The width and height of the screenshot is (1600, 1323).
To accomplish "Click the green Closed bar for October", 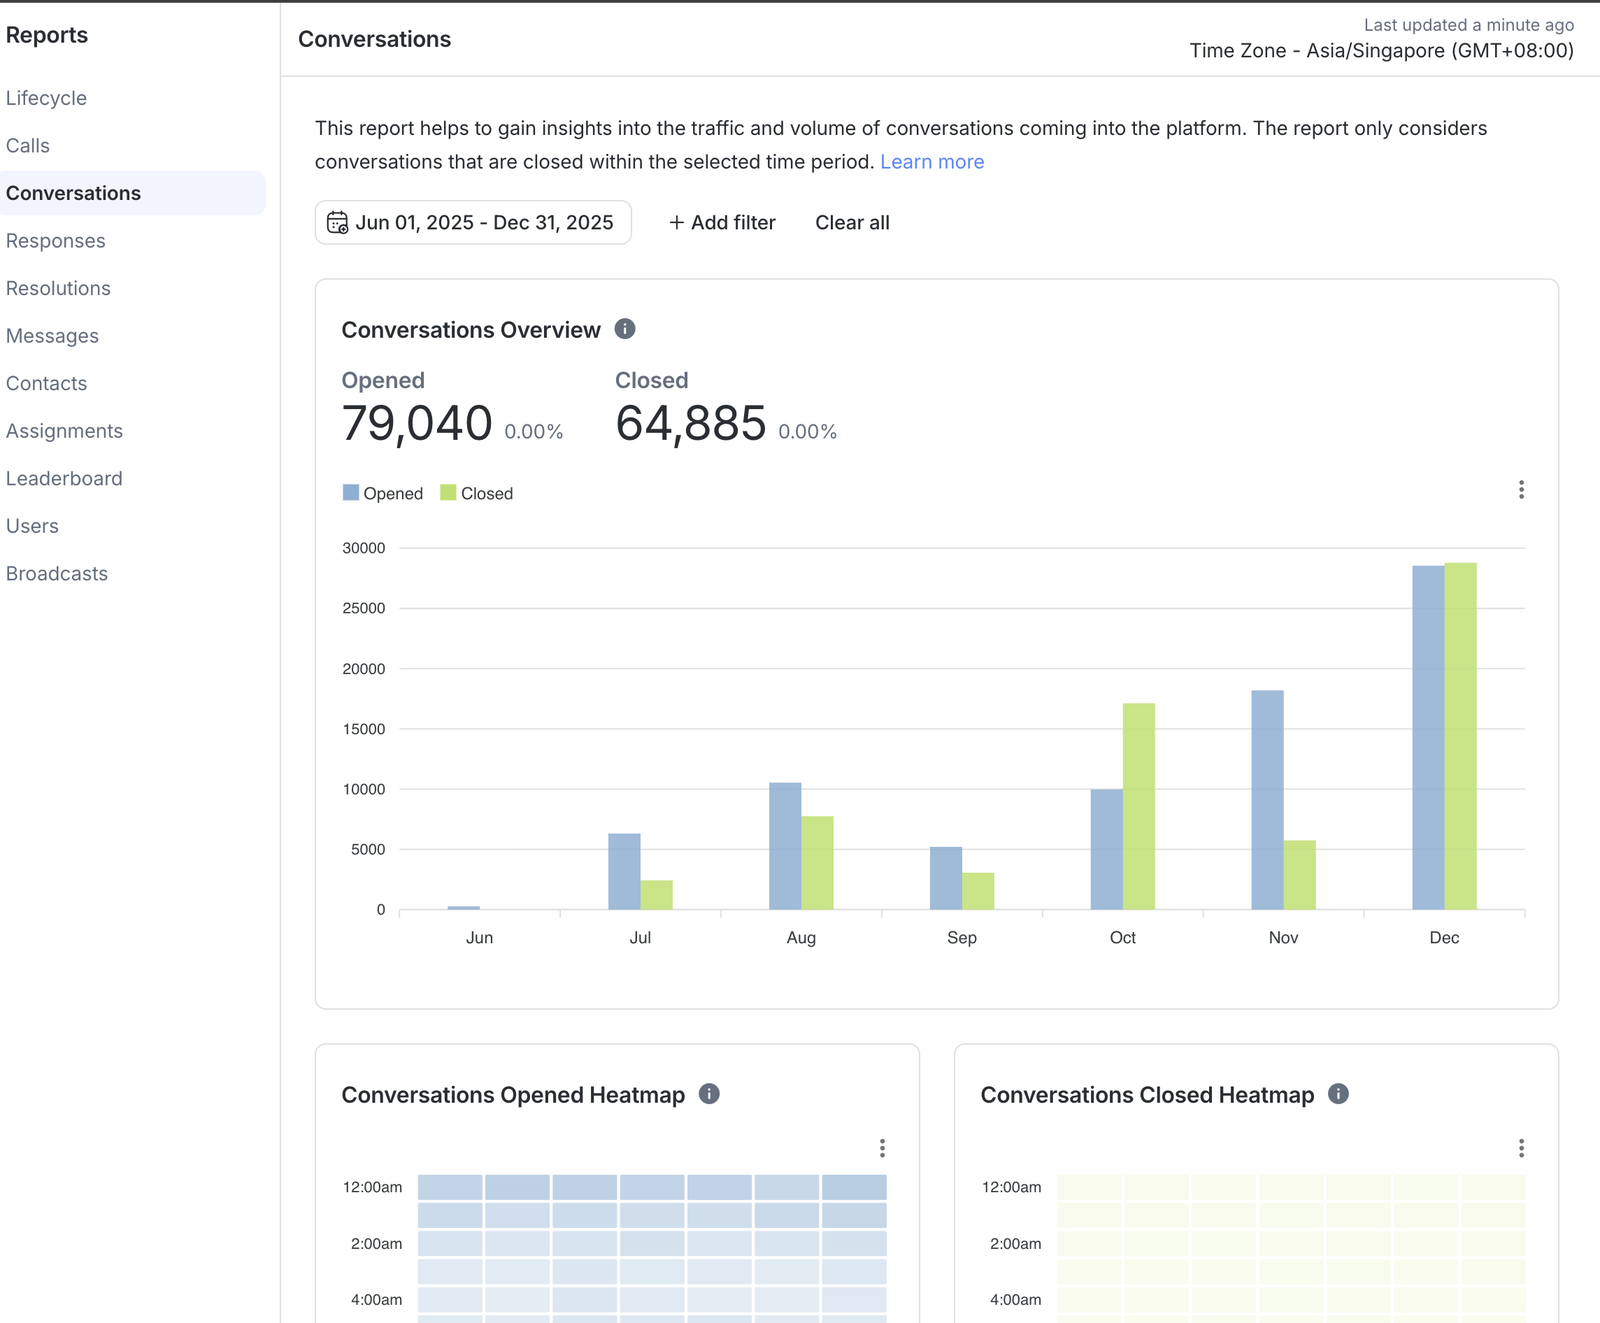I will pos(1139,807).
